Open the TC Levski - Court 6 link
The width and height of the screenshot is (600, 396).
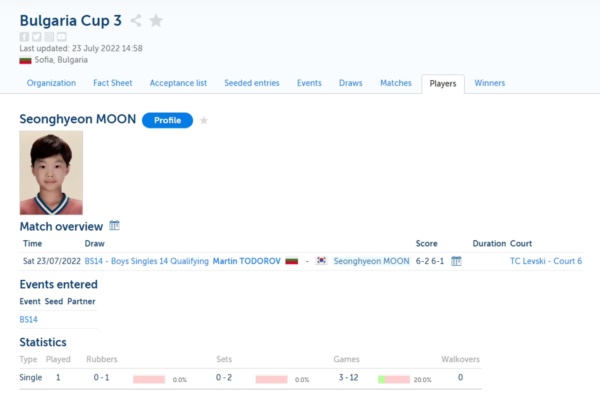tap(546, 261)
